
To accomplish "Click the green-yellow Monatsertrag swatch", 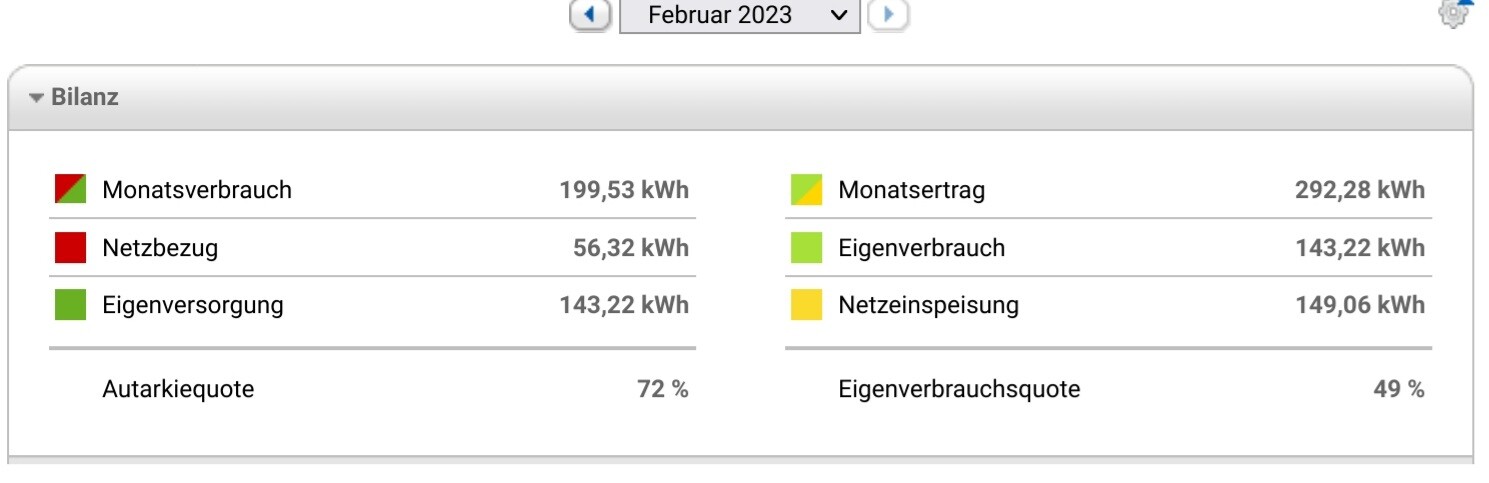I will click(x=806, y=189).
